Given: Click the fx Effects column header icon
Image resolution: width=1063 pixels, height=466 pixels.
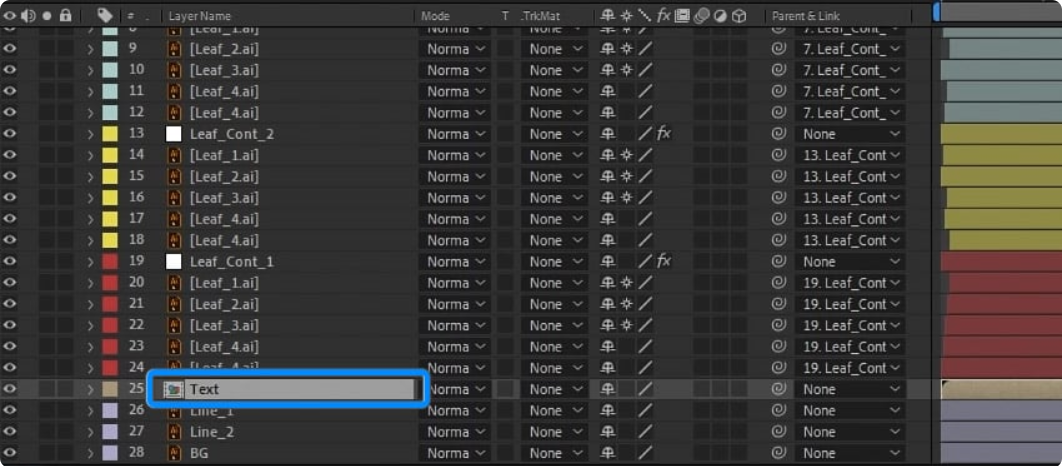Looking at the screenshot, I should [664, 16].
